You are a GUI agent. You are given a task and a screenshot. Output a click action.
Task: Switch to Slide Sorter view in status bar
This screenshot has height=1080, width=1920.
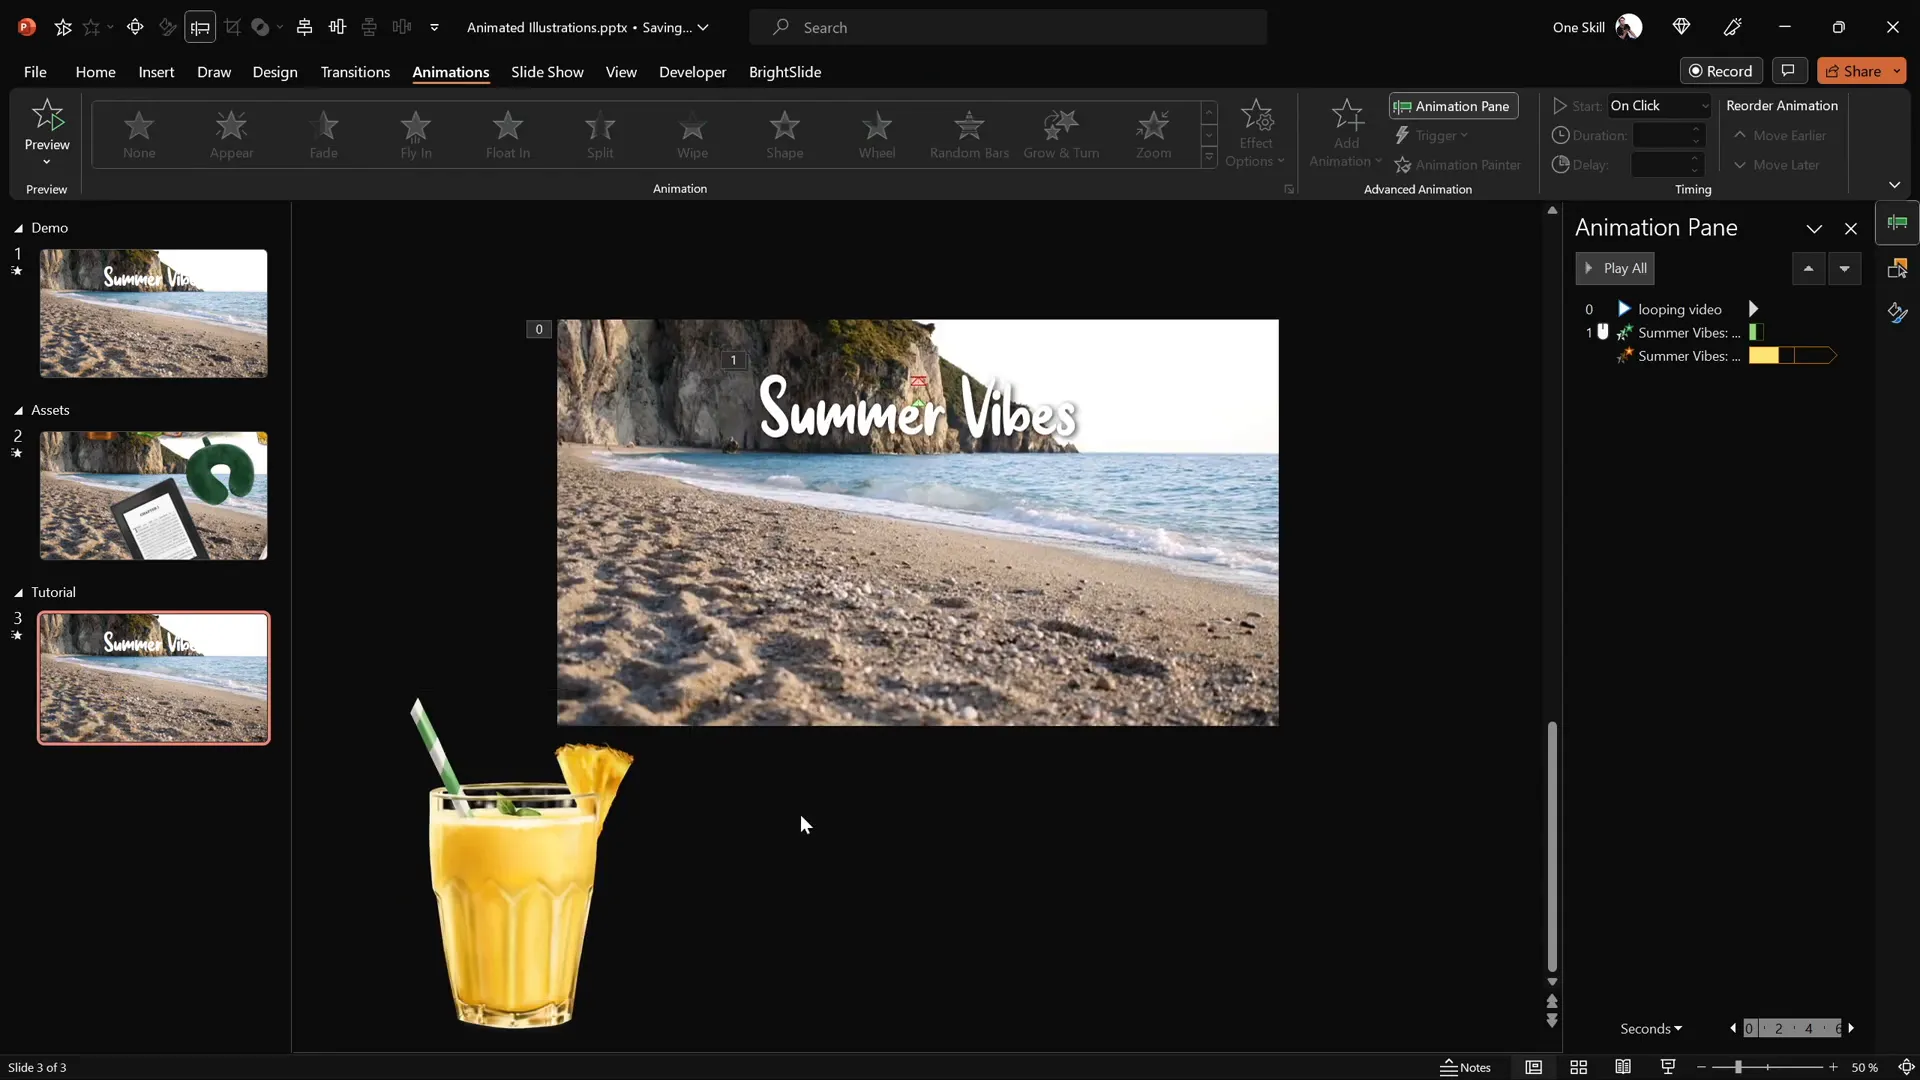point(1579,1067)
